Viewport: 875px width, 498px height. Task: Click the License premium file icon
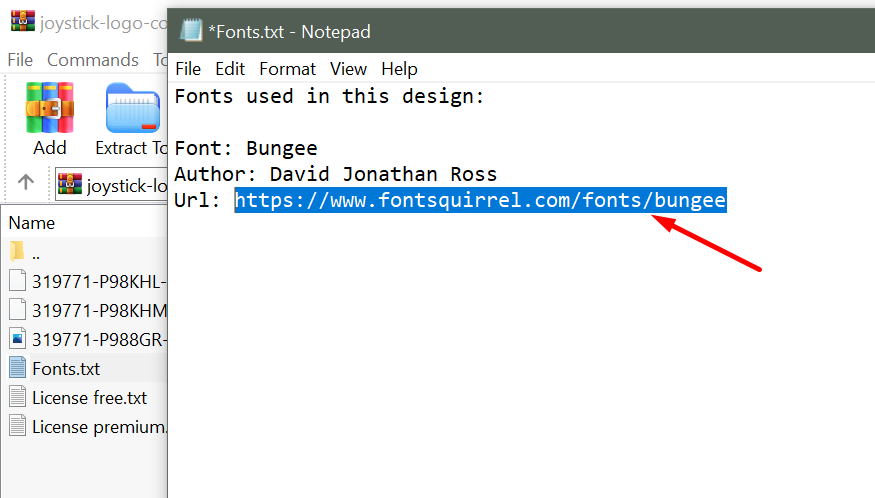pyautogui.click(x=17, y=425)
